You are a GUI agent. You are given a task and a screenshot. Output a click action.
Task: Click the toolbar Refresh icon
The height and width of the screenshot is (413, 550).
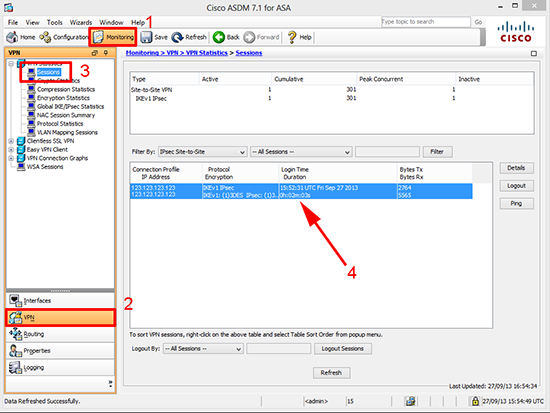(177, 37)
